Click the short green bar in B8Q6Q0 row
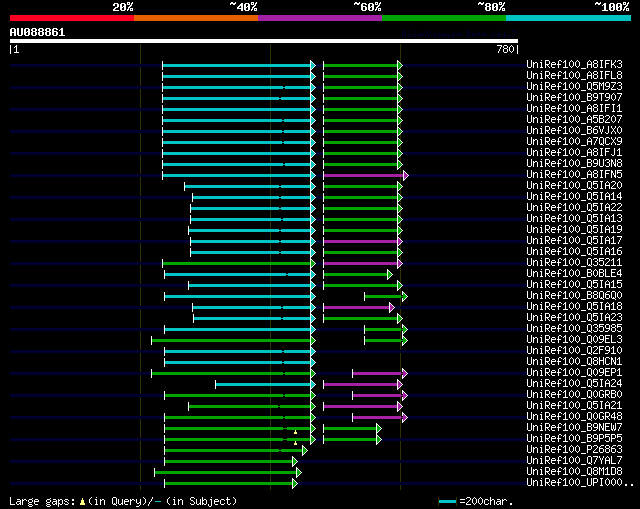The height and width of the screenshot is (509, 640). point(386,296)
